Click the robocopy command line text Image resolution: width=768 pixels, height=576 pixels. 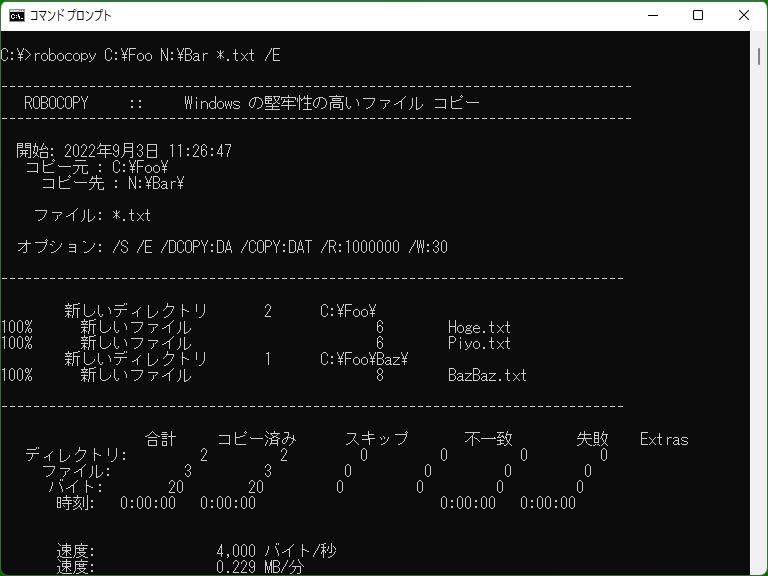click(141, 55)
